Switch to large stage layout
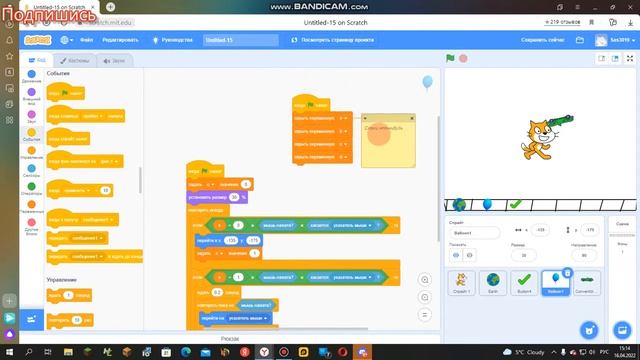This screenshot has height=360, width=640. coord(615,58)
